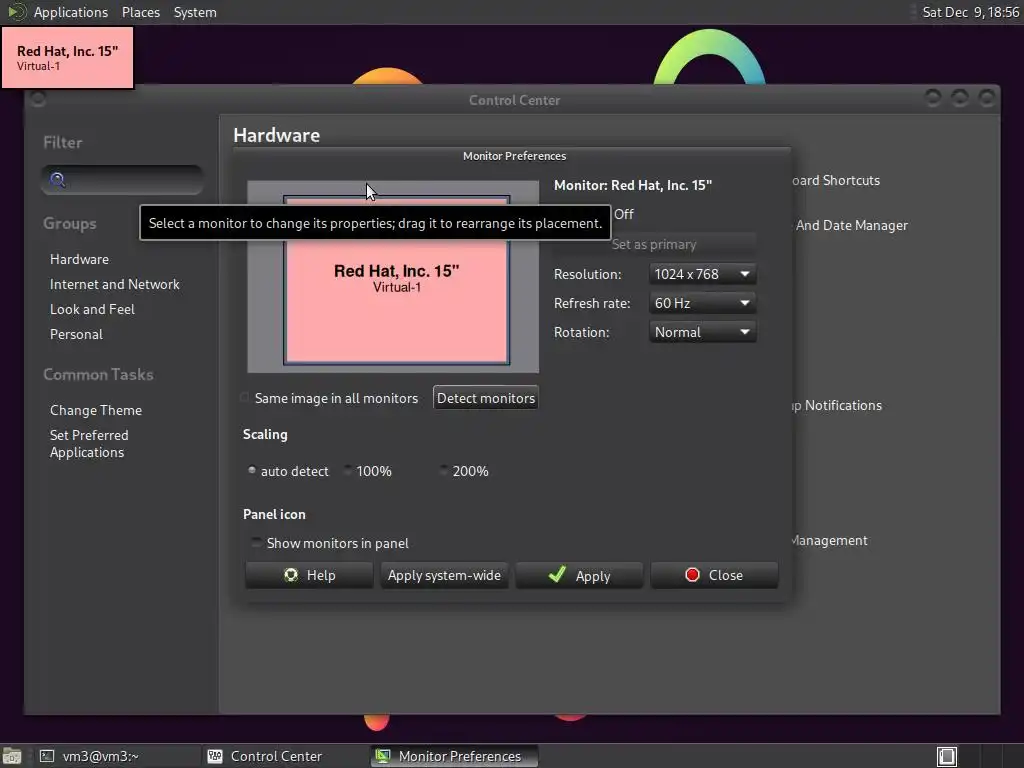1024x768 pixels.
Task: Select Internet and Network group
Action: (114, 284)
